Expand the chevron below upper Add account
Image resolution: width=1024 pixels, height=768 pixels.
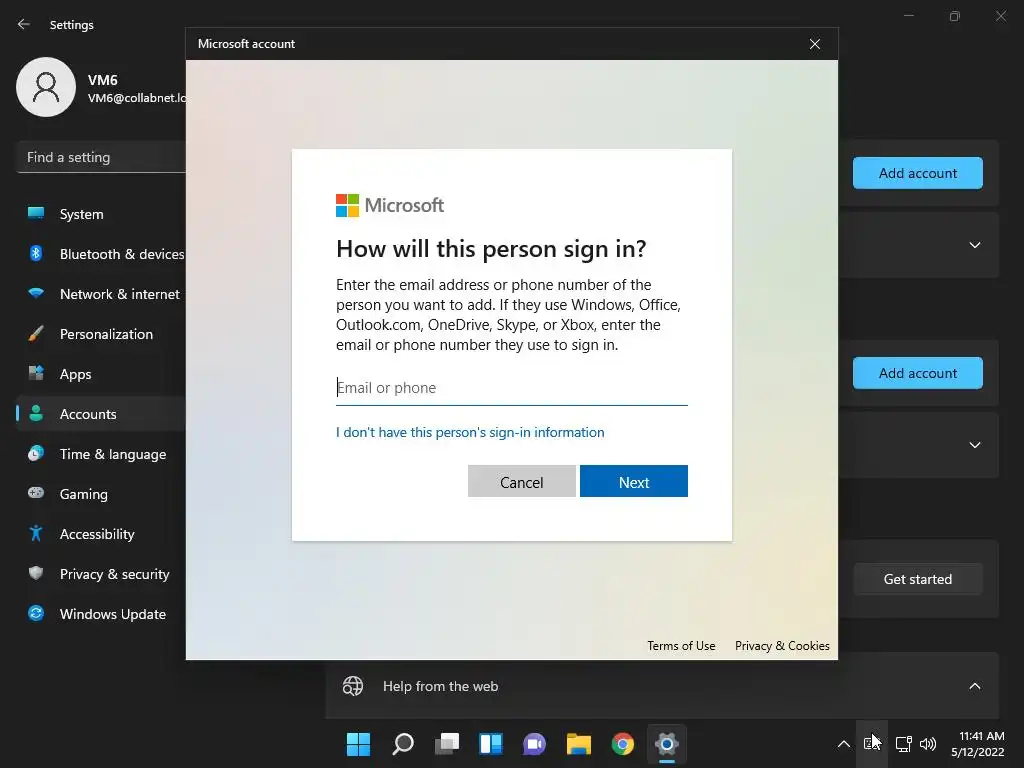pyautogui.click(x=974, y=245)
